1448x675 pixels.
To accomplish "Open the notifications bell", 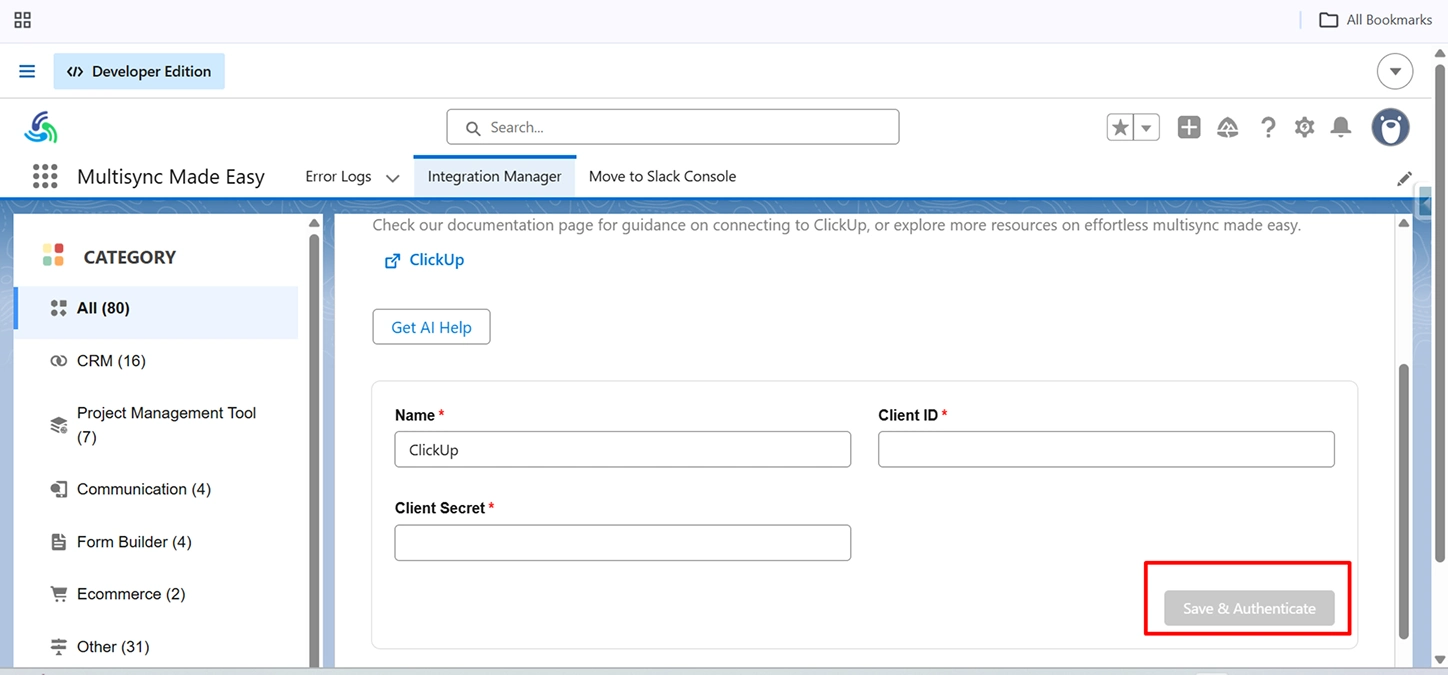I will pos(1341,127).
